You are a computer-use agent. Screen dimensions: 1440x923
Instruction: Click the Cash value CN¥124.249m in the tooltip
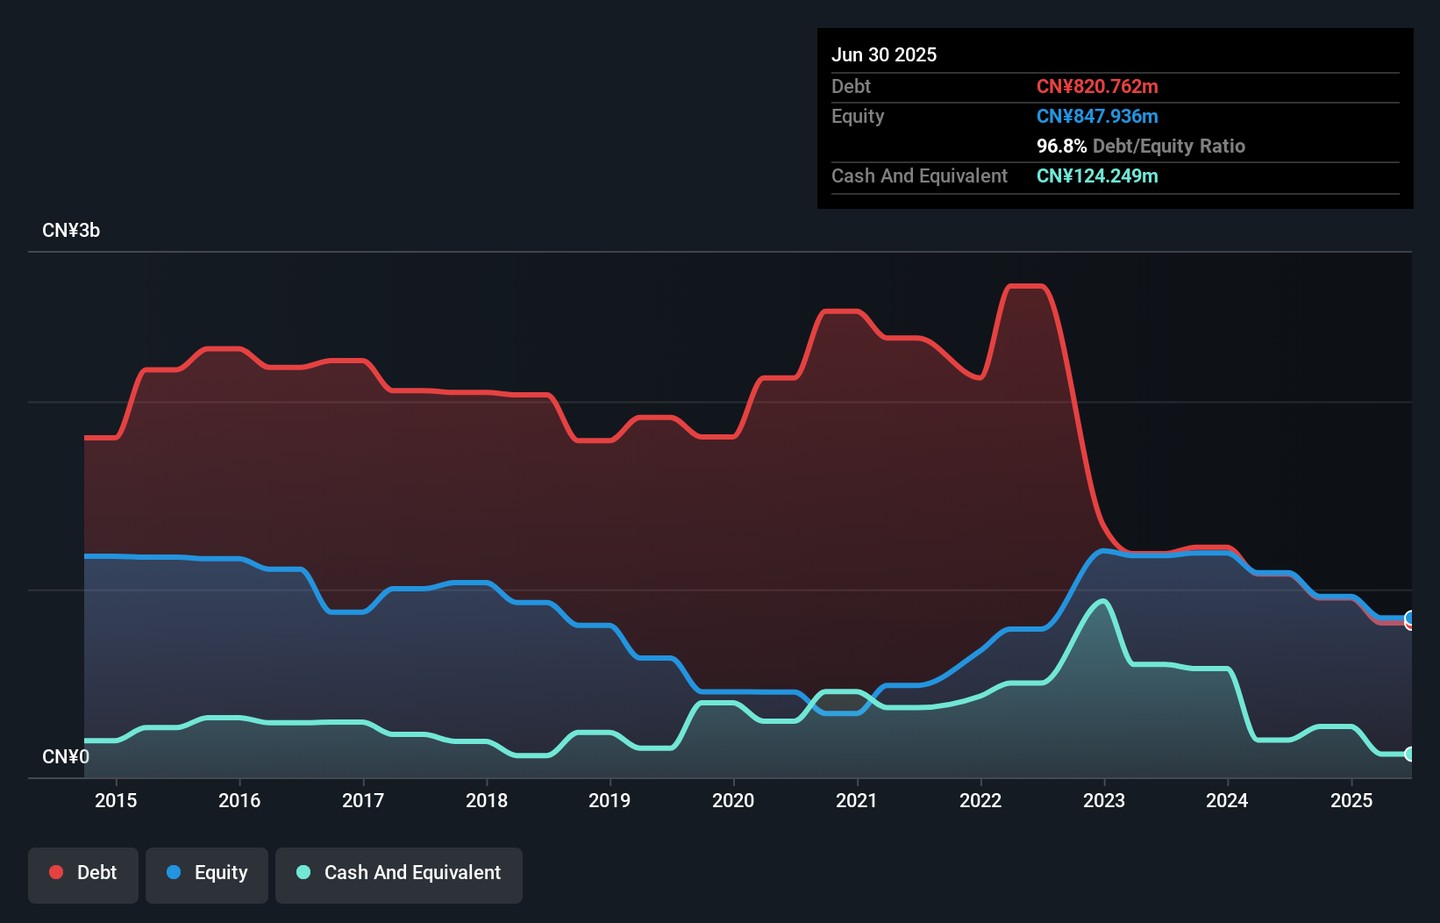click(x=1097, y=176)
